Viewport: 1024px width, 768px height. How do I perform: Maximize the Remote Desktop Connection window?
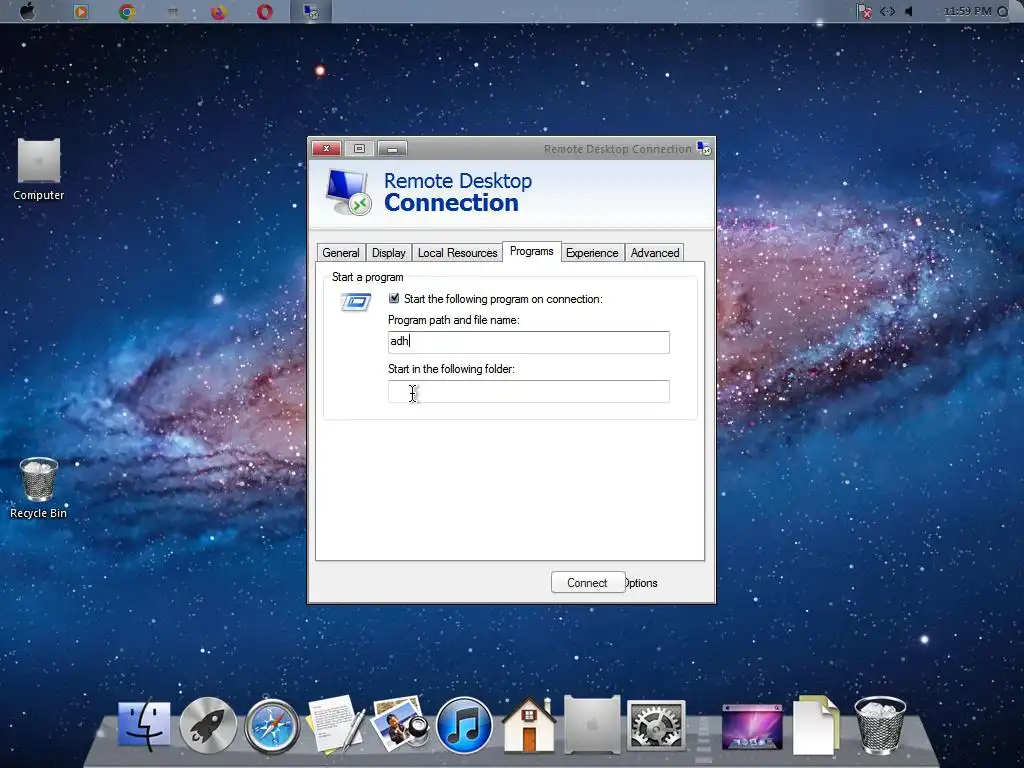pos(359,149)
